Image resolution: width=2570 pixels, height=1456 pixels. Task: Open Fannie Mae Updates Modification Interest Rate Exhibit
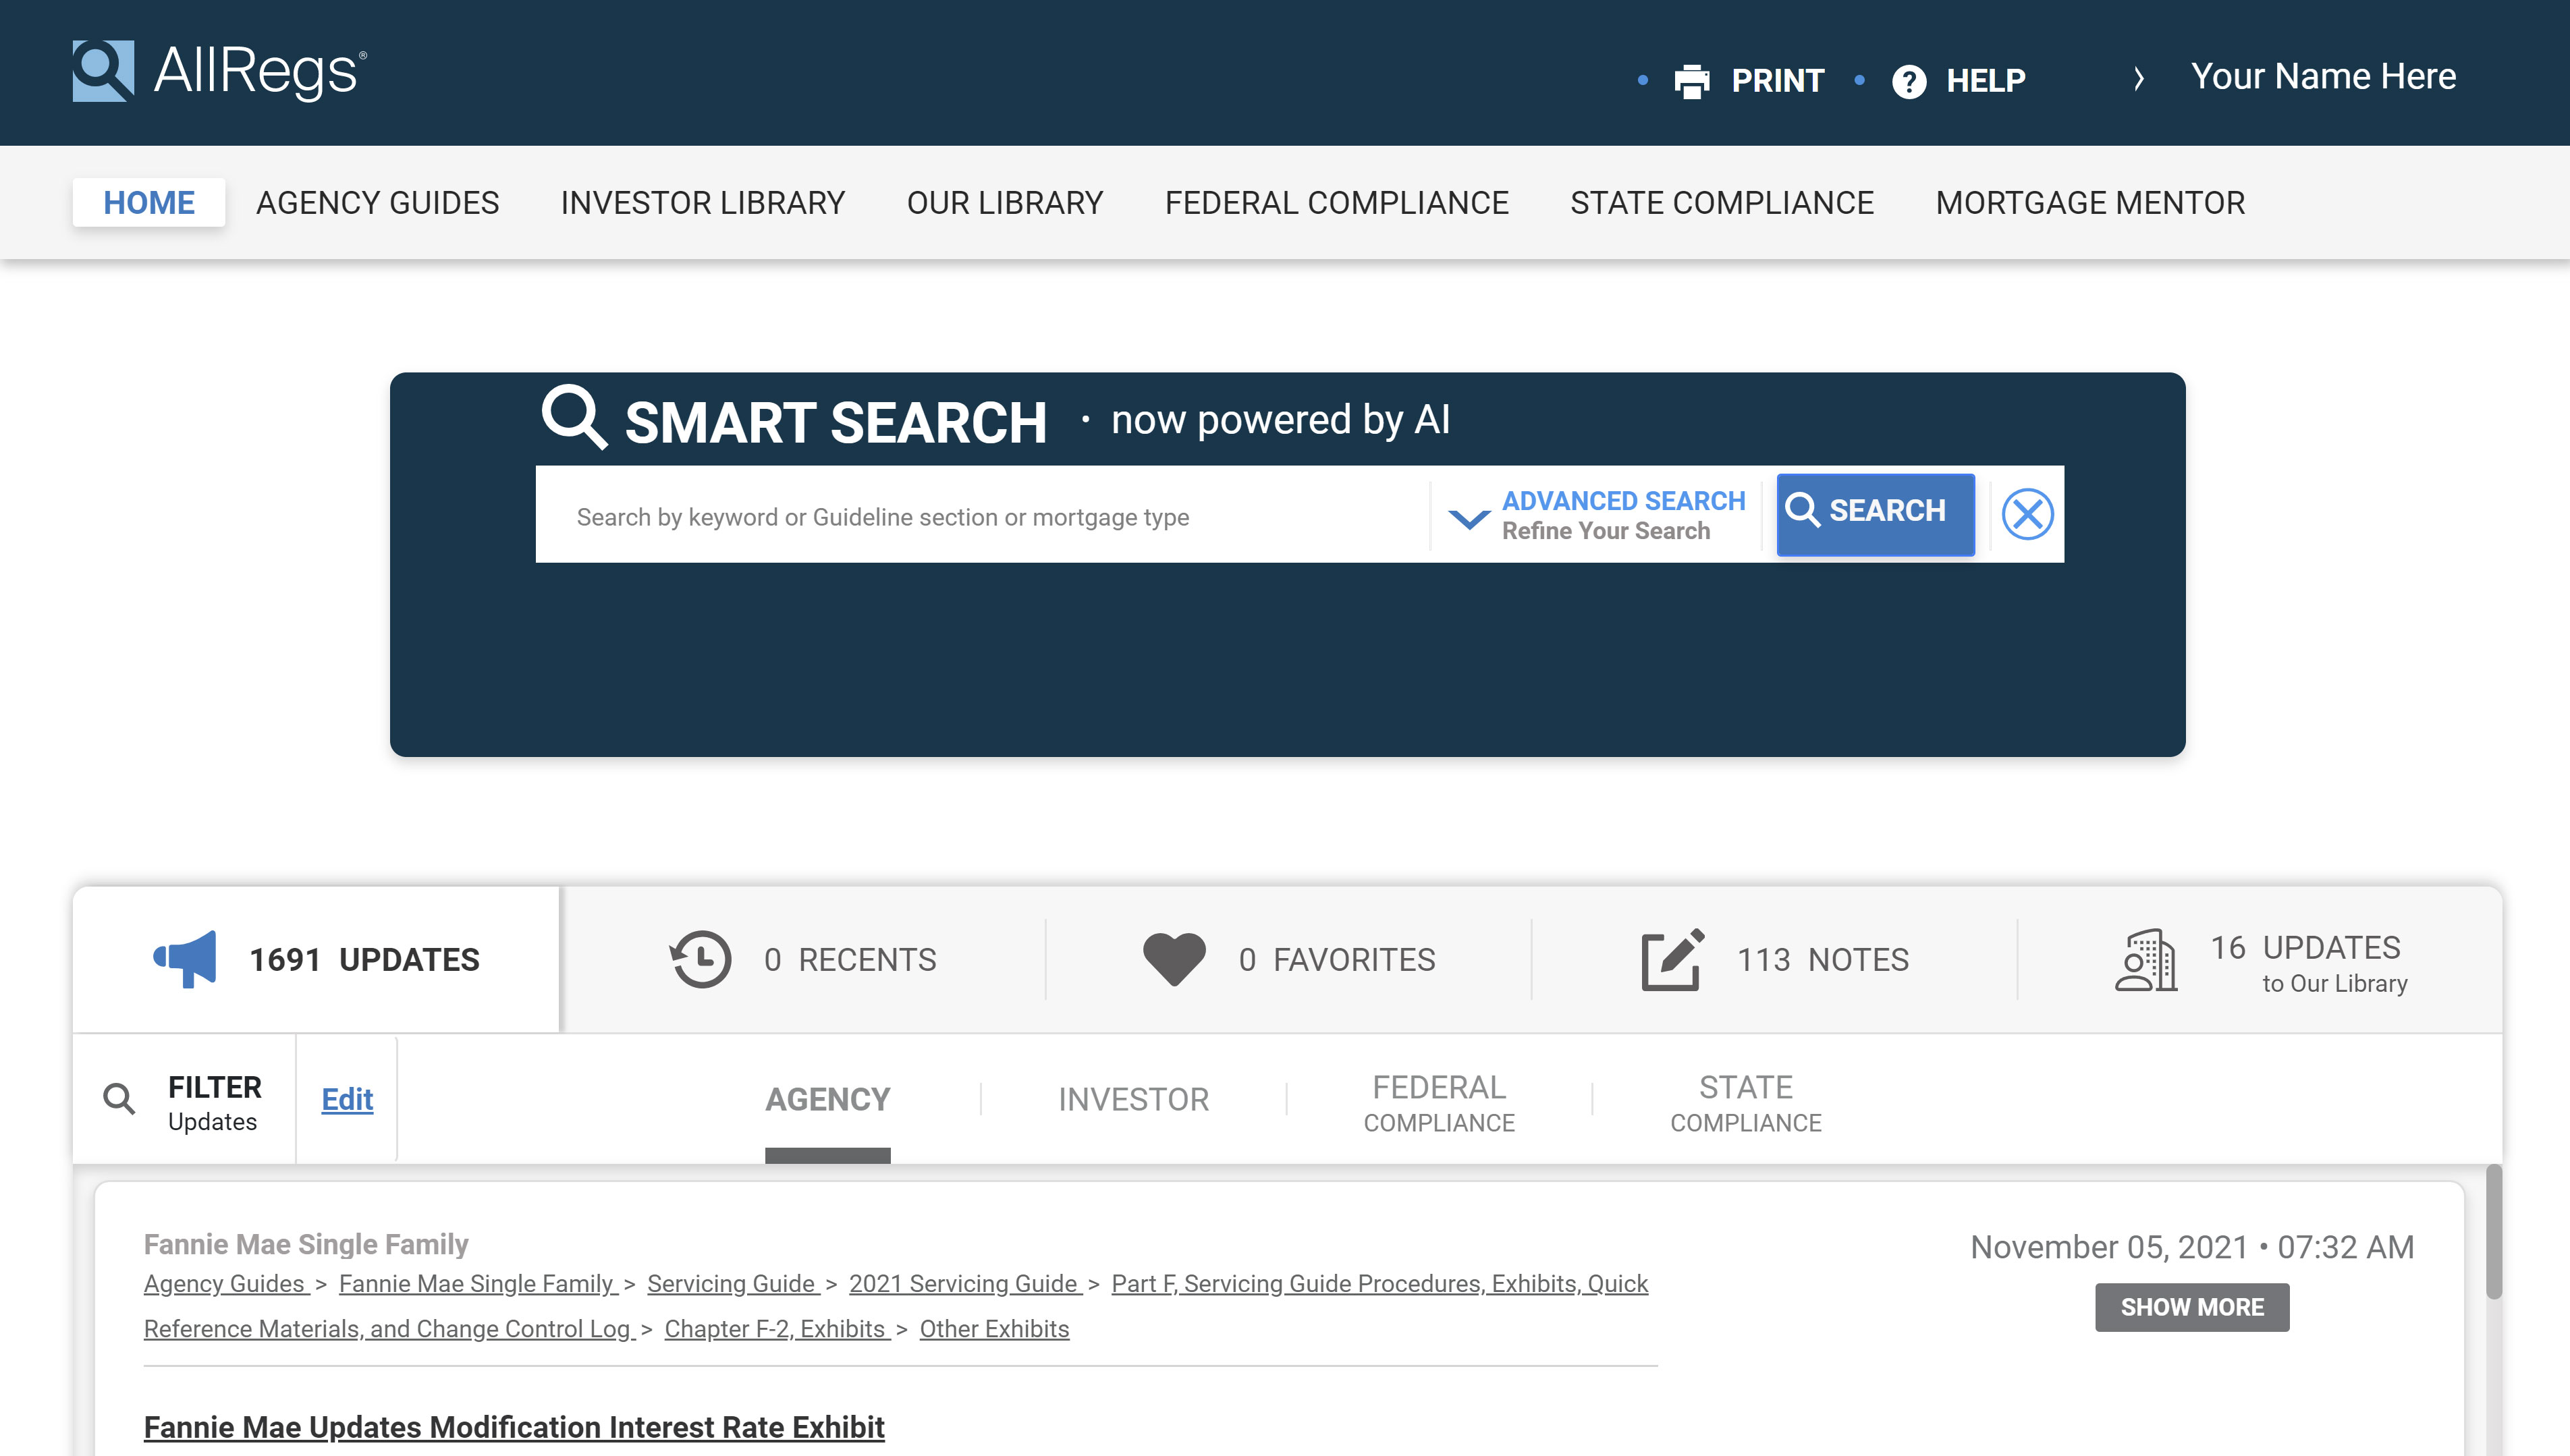tap(514, 1427)
